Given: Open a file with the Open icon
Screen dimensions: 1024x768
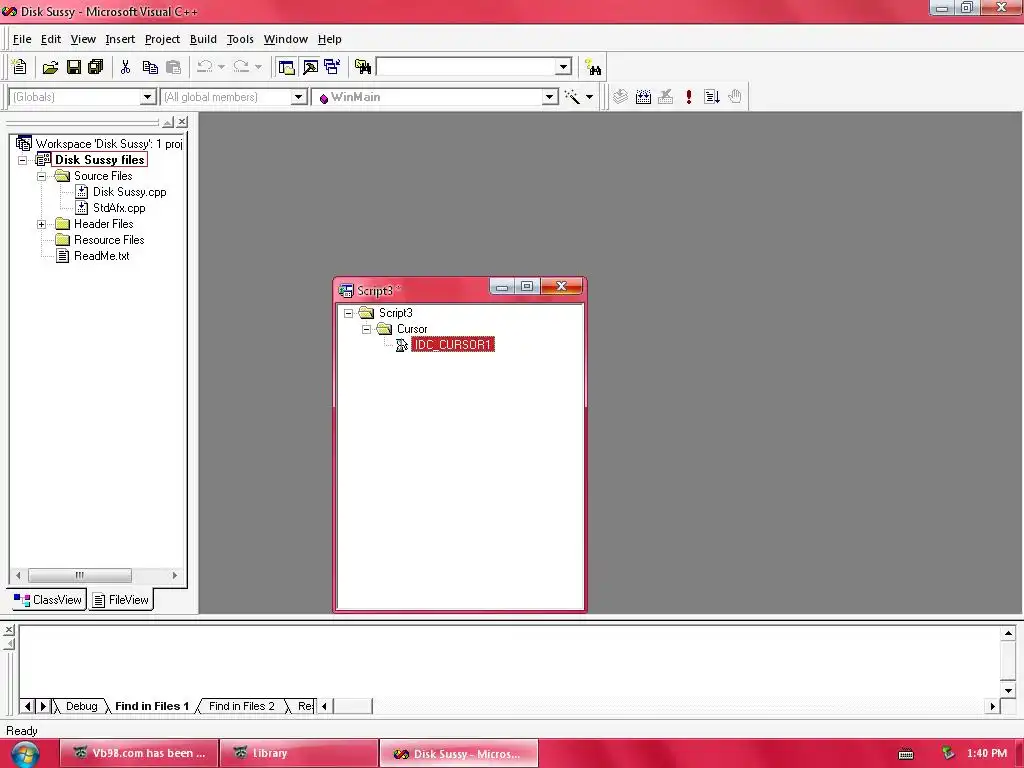Looking at the screenshot, I should tap(50, 67).
